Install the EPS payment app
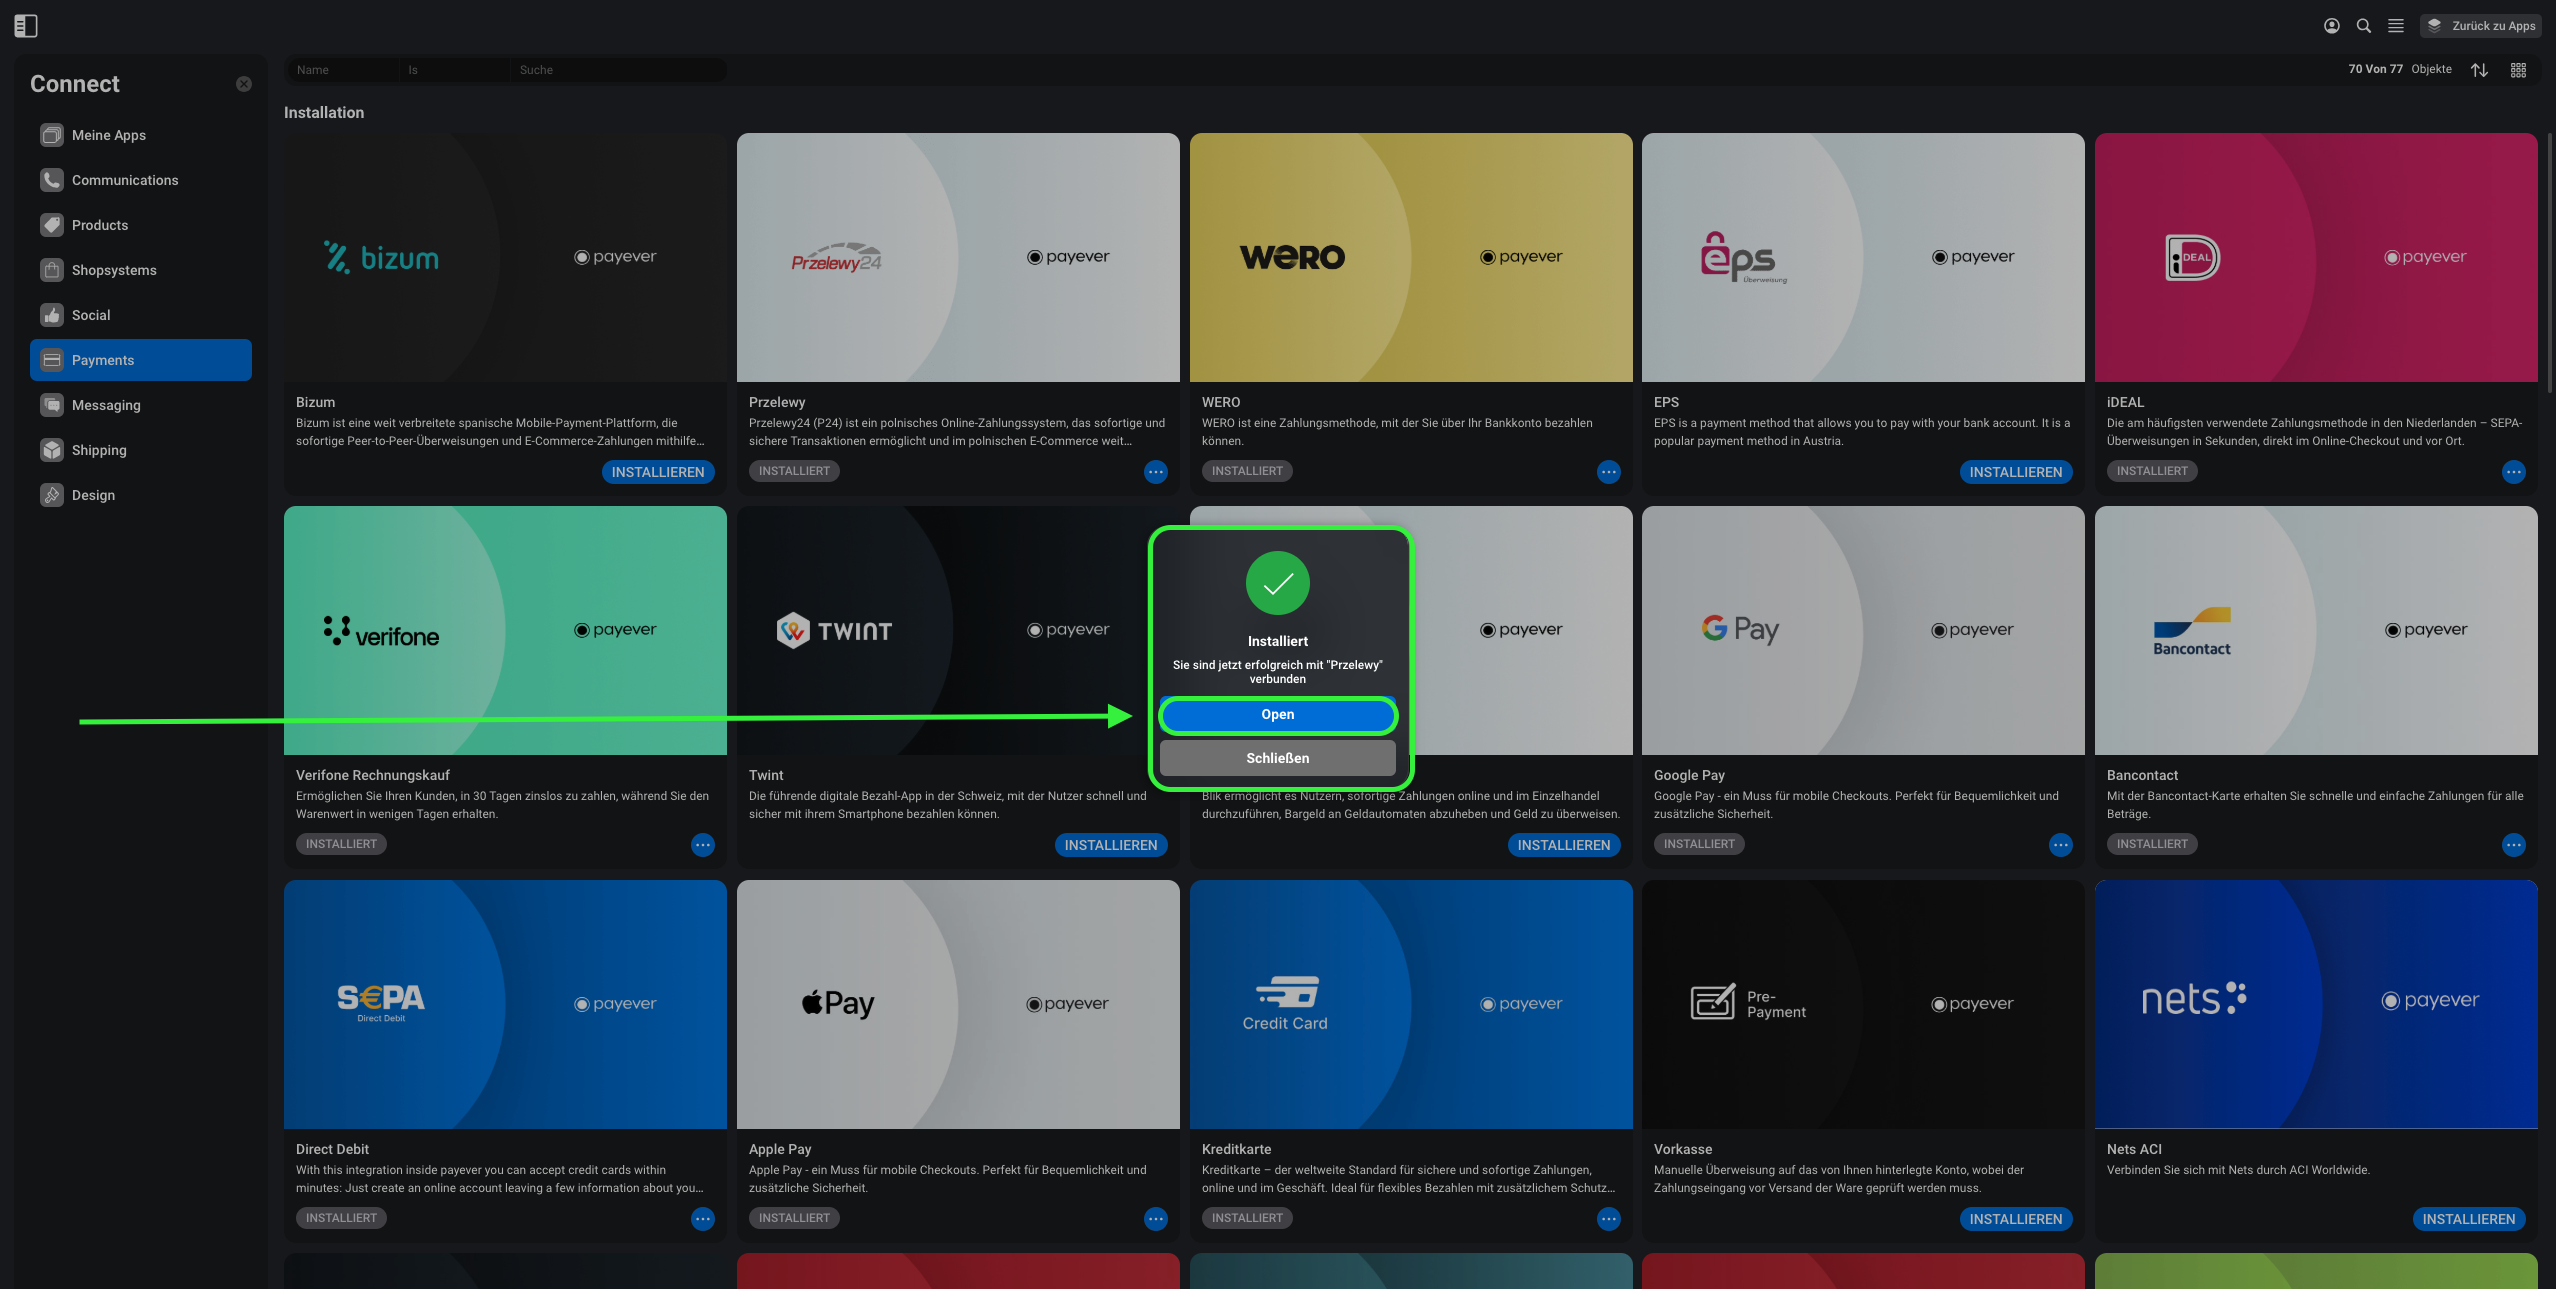The height and width of the screenshot is (1289, 2556). click(2016, 472)
